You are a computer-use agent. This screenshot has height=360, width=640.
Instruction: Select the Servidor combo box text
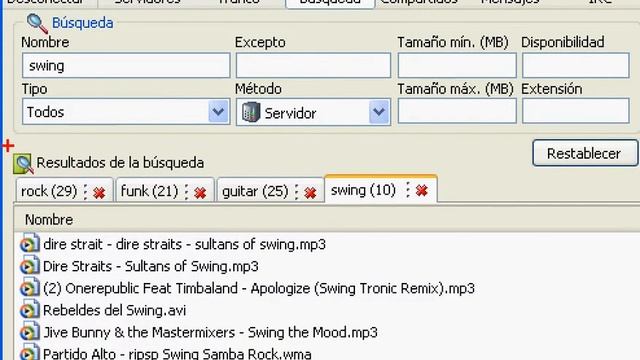(x=290, y=113)
